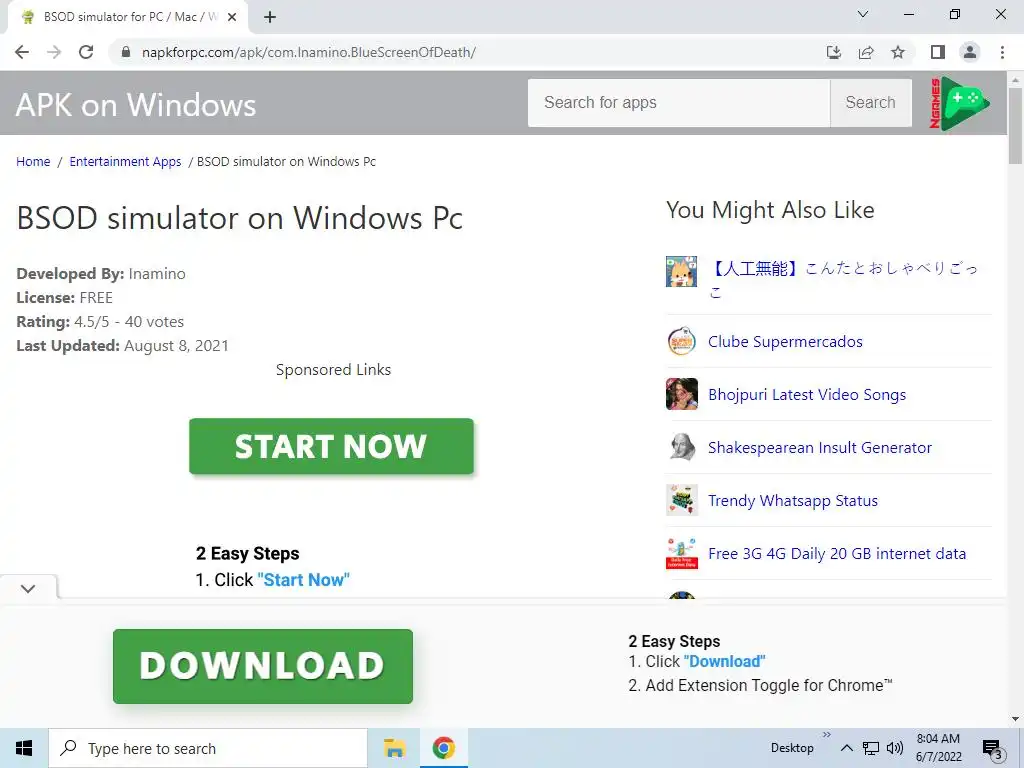1024x768 pixels.
Task: Click the "You Might Also Like" heading
Action: click(770, 210)
